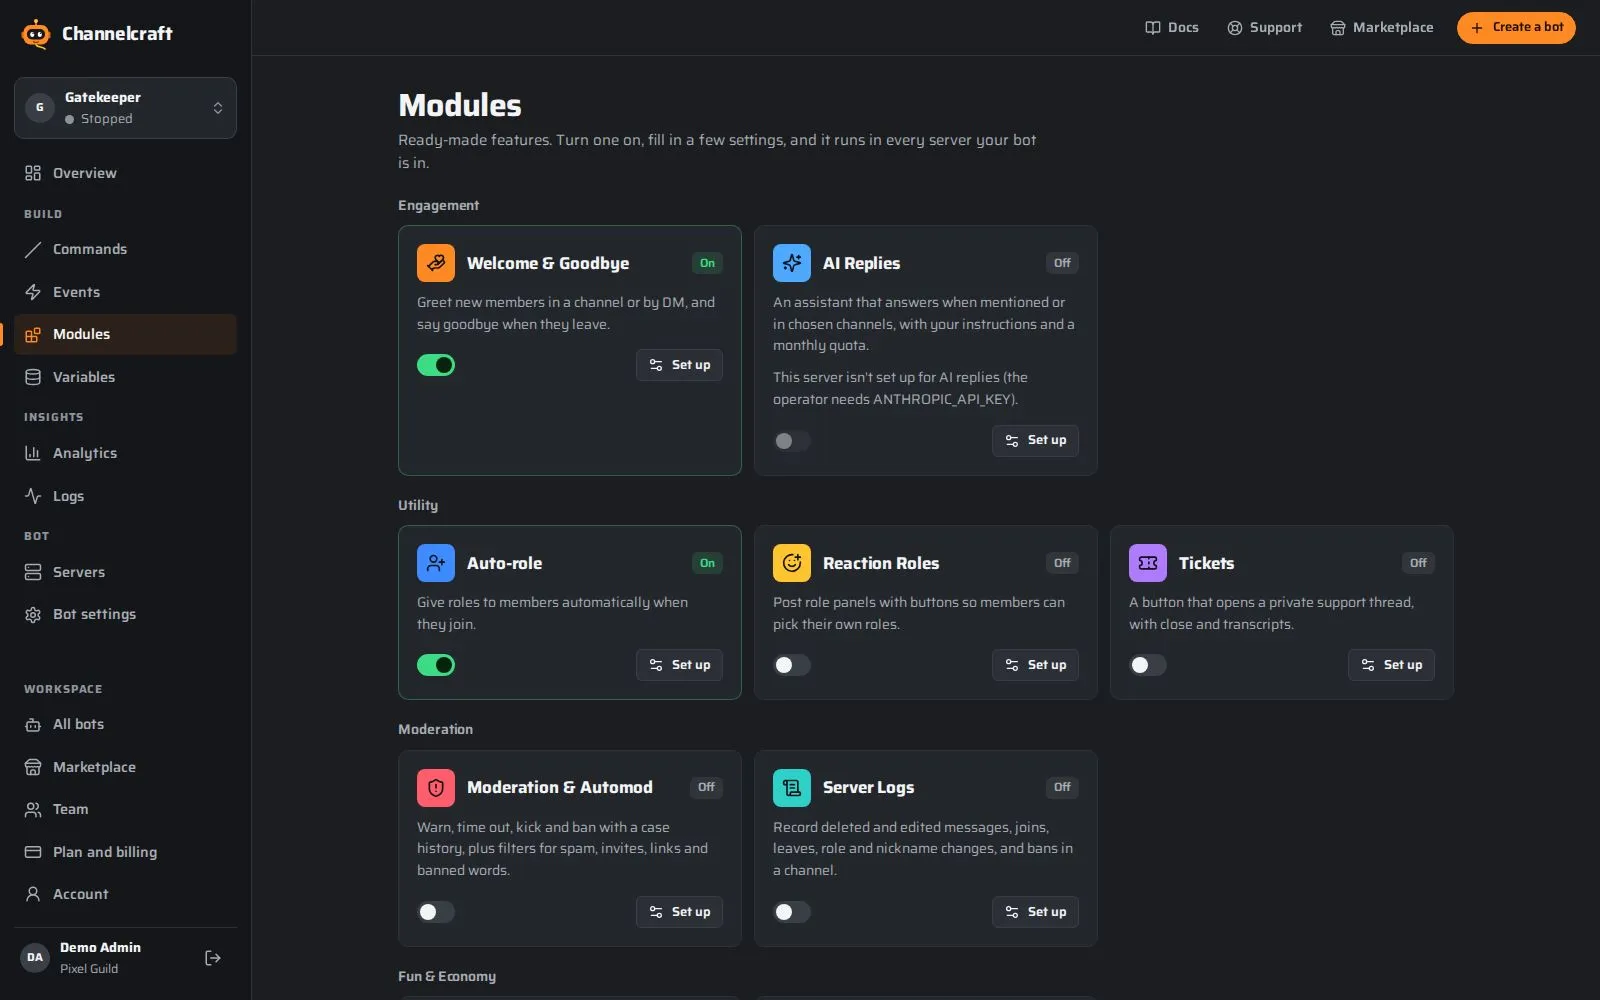Click the DA avatar of Demo Admin
Image resolution: width=1600 pixels, height=1000 pixels.
tap(35, 957)
